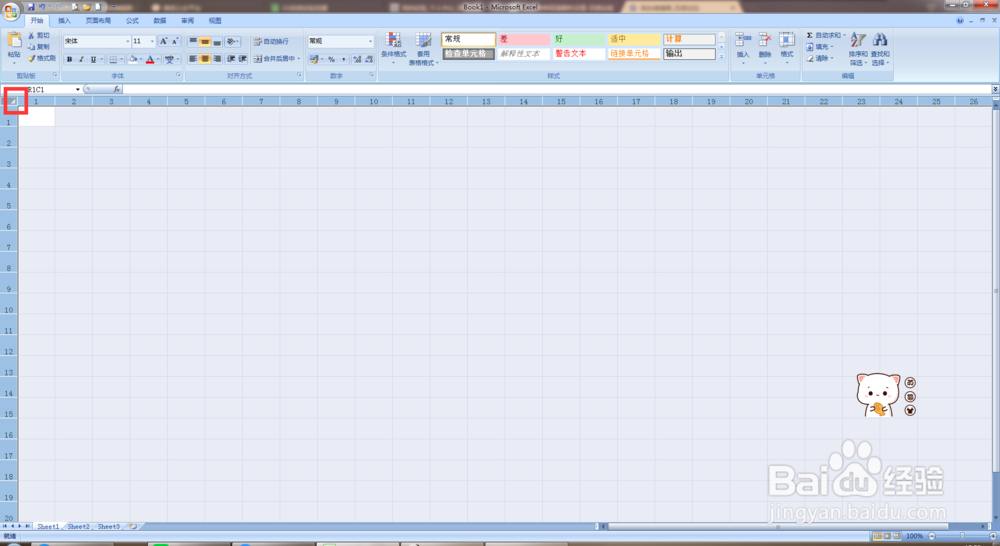This screenshot has width=1000, height=546.
Task: Save workbook via quick access toolbar
Action: pos(31,6)
